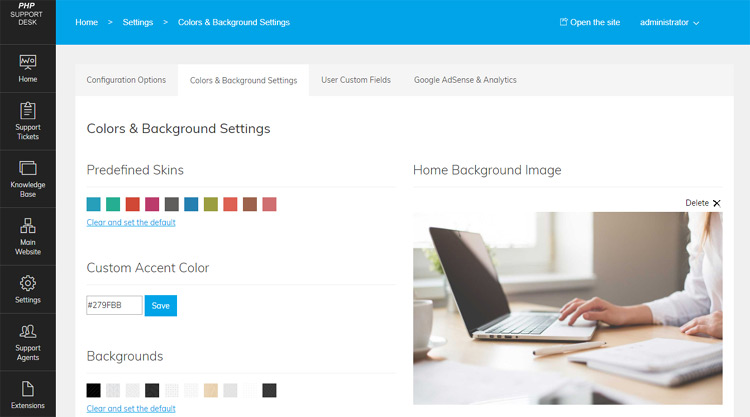Switch to Configuration Options tab
Image resolution: width=750 pixels, height=417 pixels.
(126, 80)
